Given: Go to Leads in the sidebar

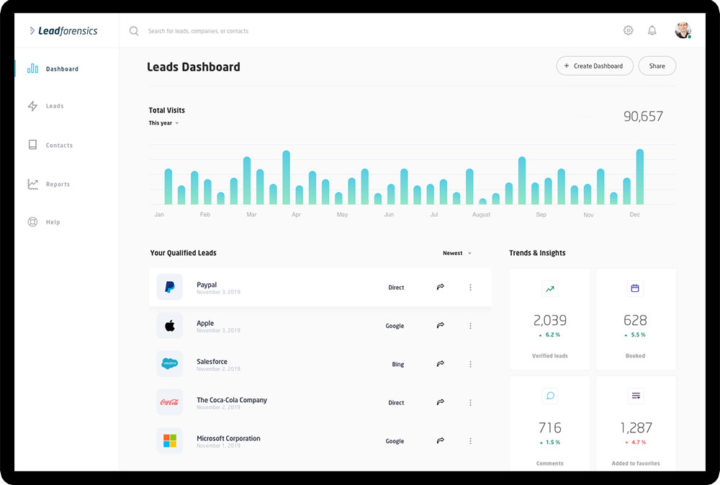Looking at the screenshot, I should [54, 106].
